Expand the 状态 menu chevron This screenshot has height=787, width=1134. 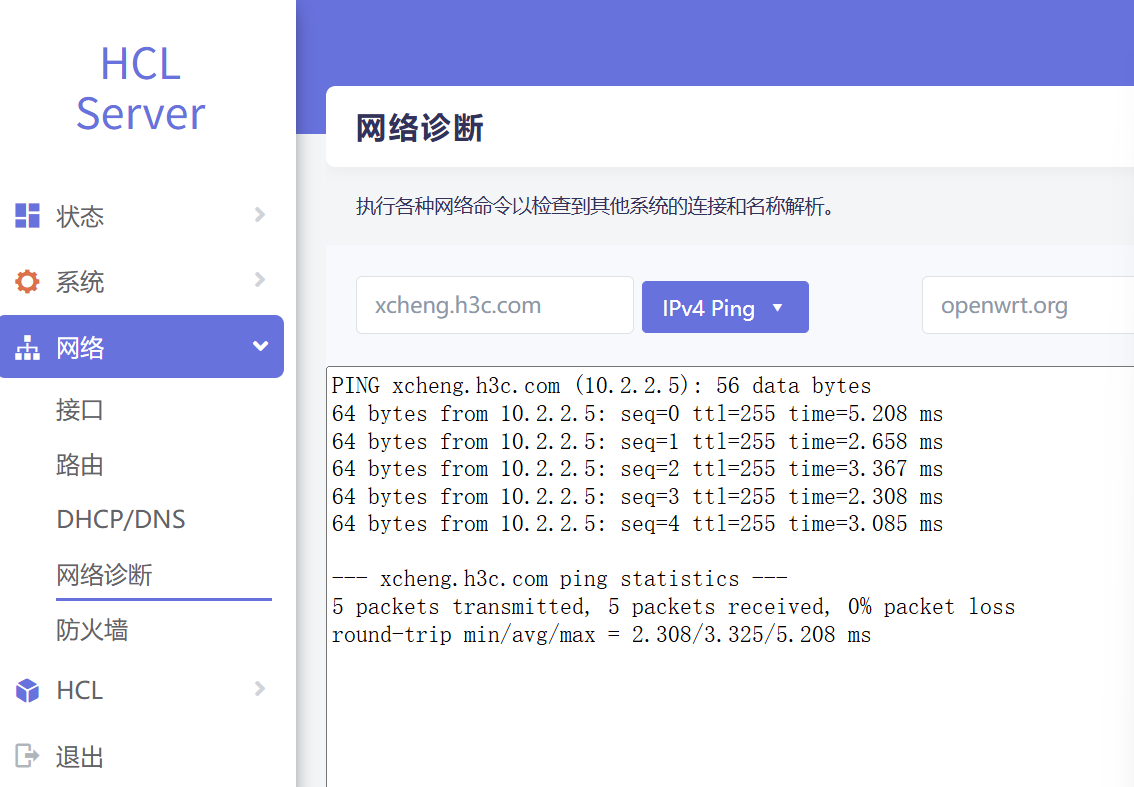260,215
